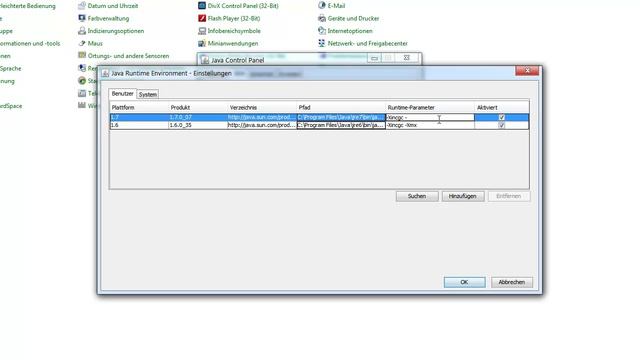Open the 'ormationen und -tools' link

(x=30, y=43)
